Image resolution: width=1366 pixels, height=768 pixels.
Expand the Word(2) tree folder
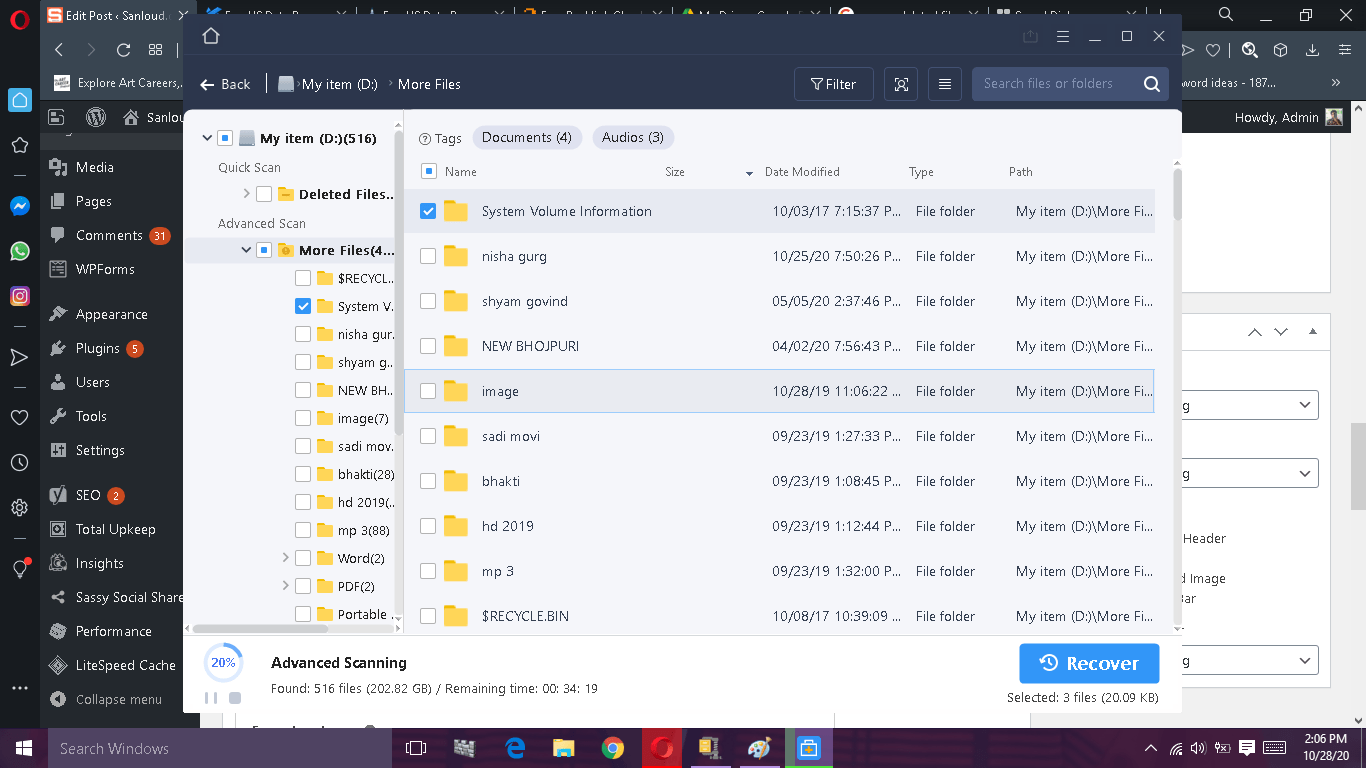[x=286, y=558]
